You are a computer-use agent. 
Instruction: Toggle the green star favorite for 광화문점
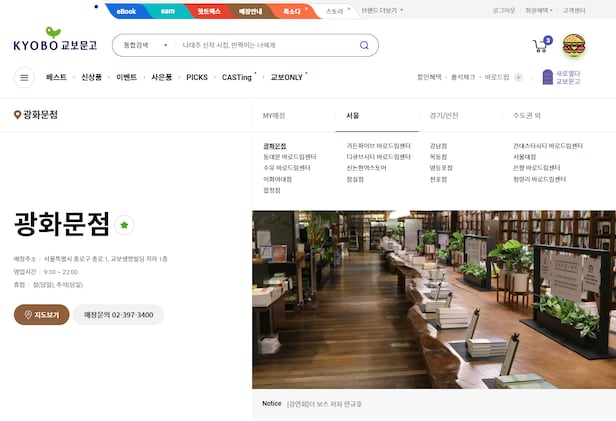tap(124, 225)
